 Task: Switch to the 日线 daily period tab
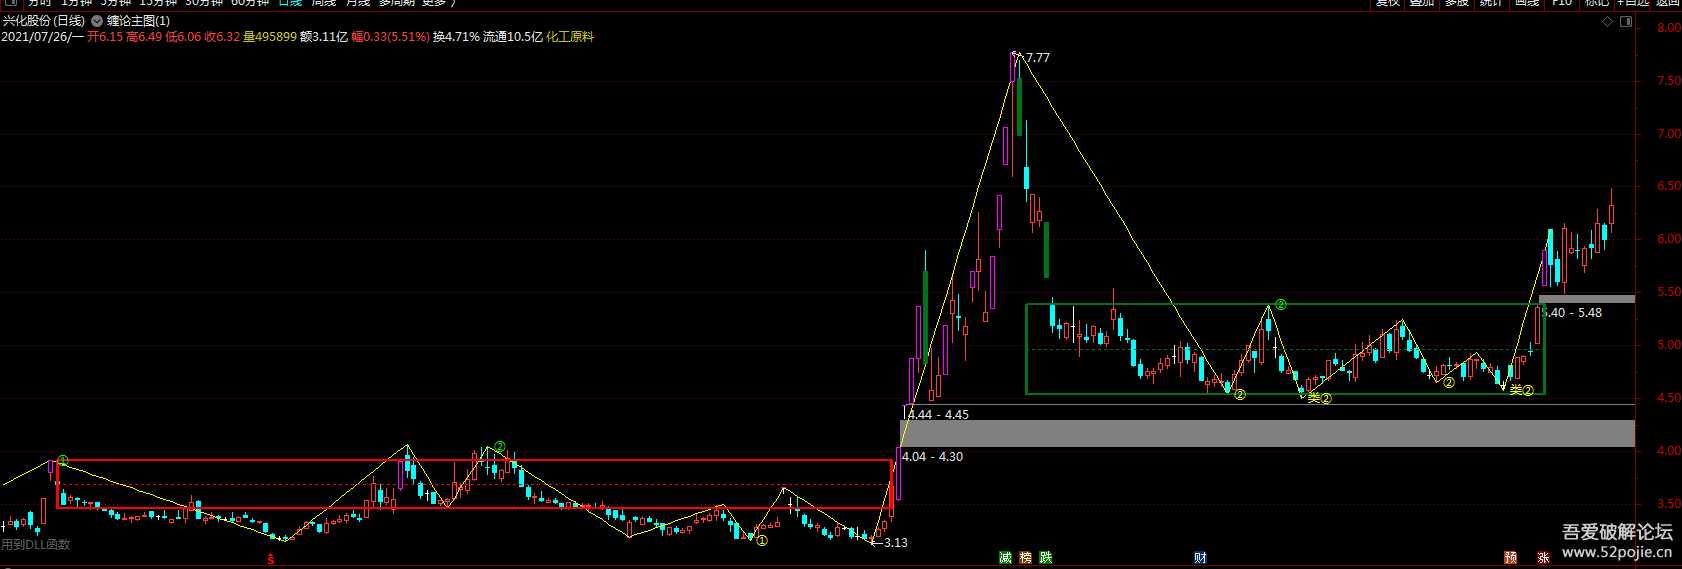[289, 3]
